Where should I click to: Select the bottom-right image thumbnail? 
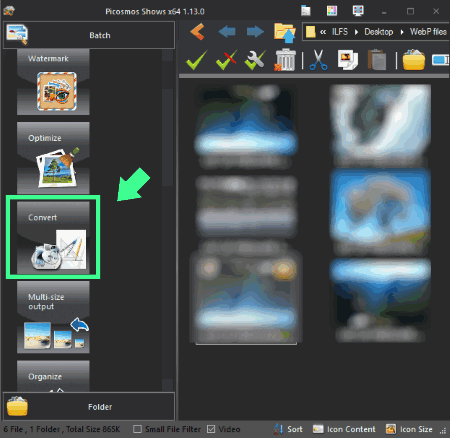point(380,299)
